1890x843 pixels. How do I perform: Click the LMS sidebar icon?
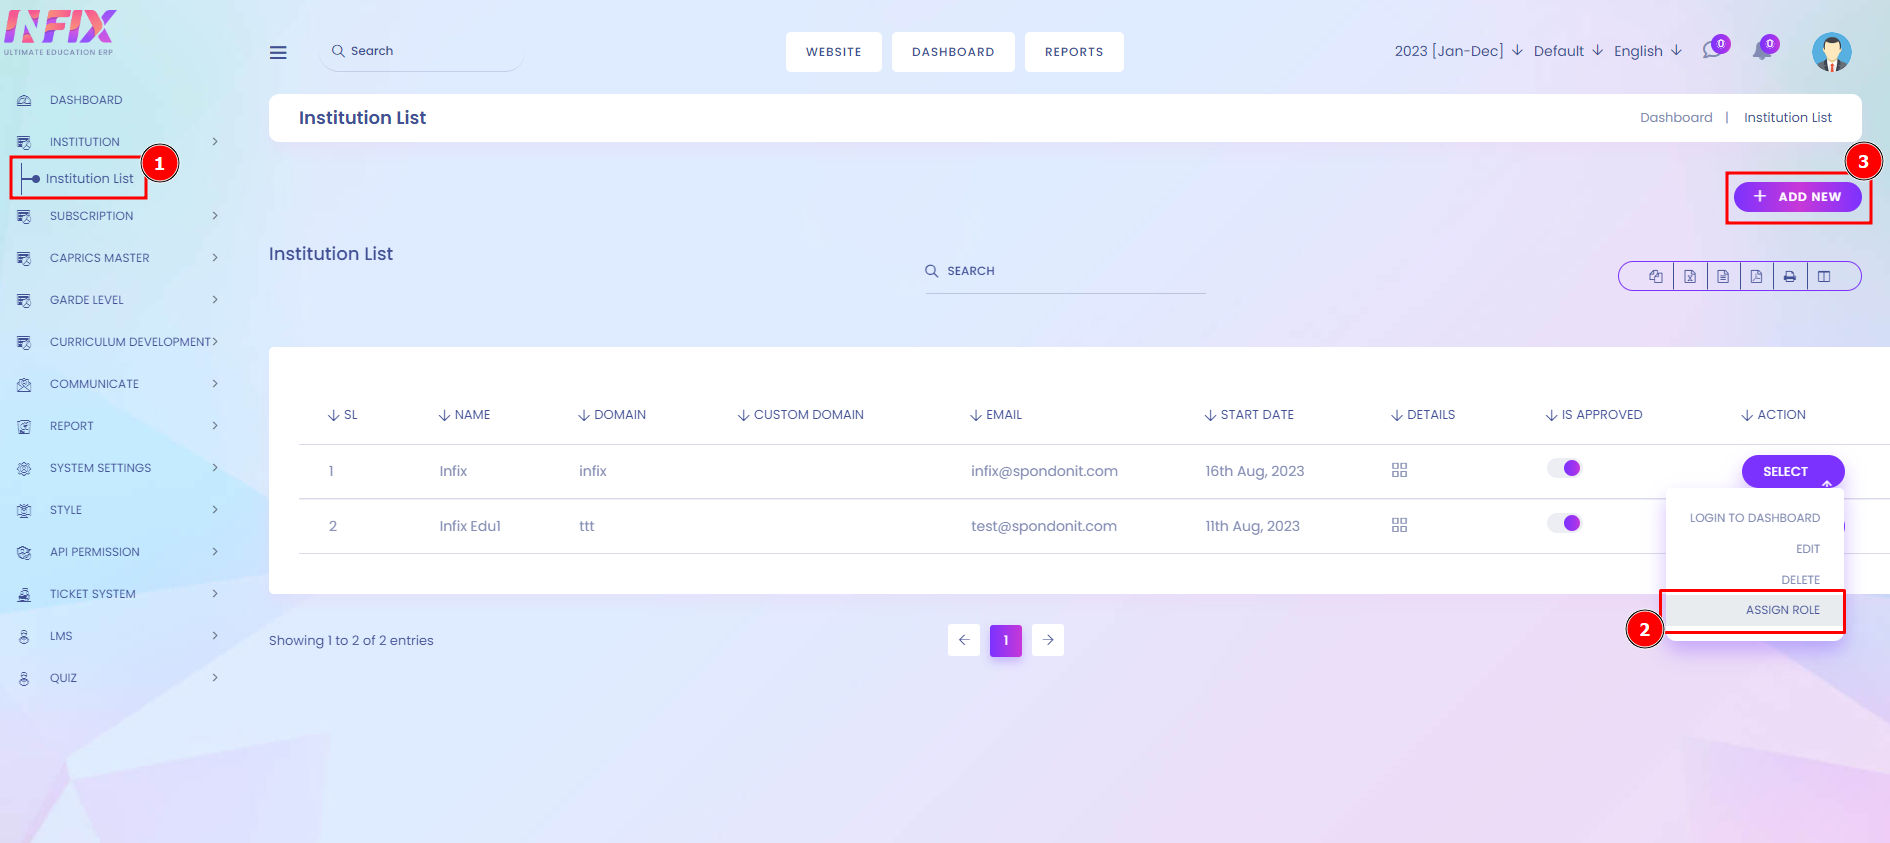pyautogui.click(x=24, y=636)
